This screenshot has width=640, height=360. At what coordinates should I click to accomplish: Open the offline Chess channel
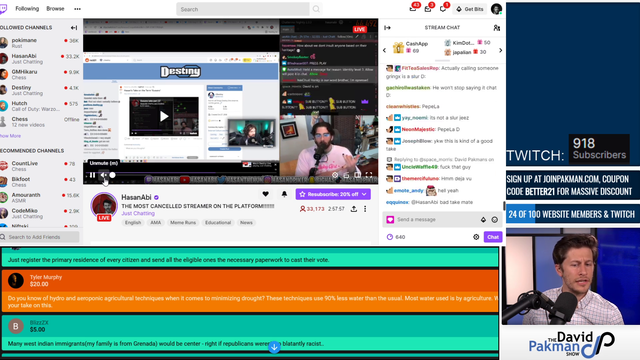coord(40,122)
